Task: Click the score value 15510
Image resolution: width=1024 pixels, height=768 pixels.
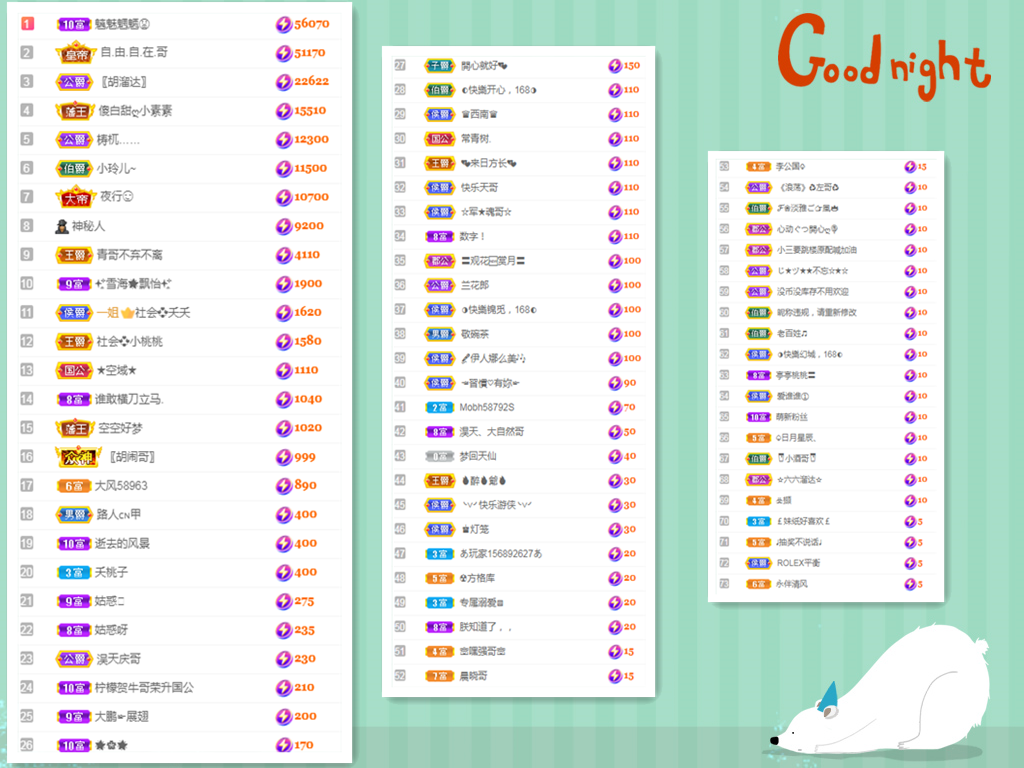Action: coord(310,111)
